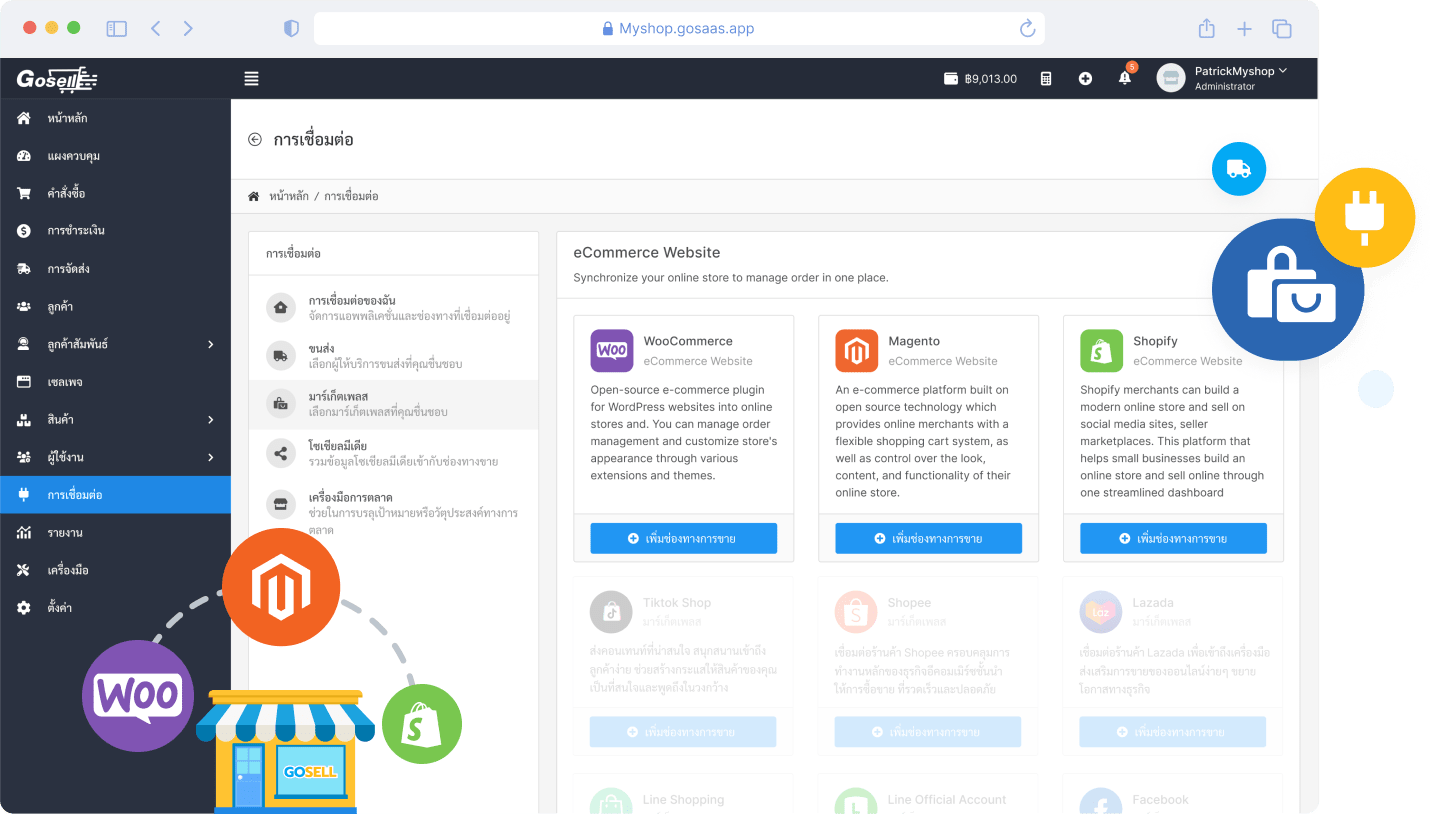Click the Magento logo icon on its card
The width and height of the screenshot is (1430, 814).
point(857,351)
